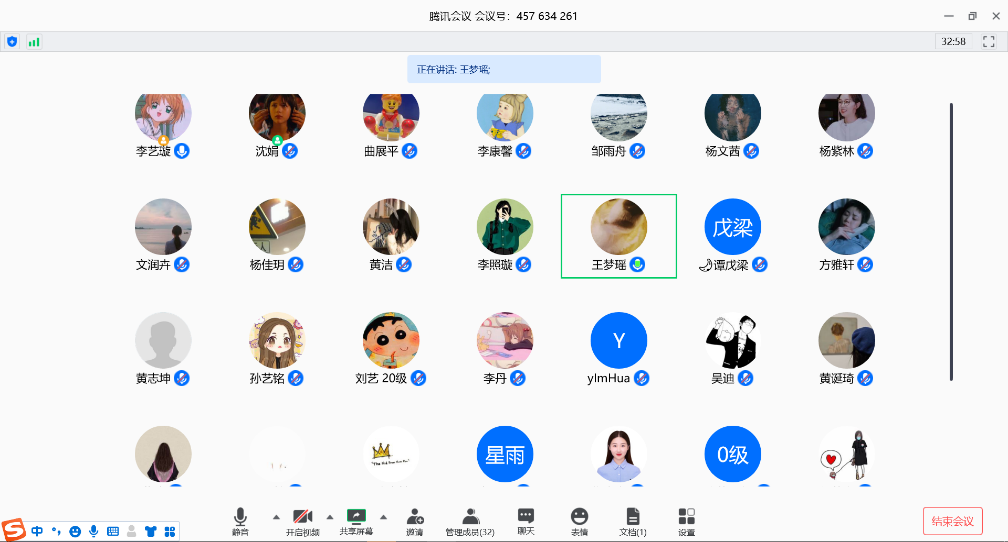Expand camera video options arrow
Viewport: 1008px width, 542px height.
click(330, 516)
